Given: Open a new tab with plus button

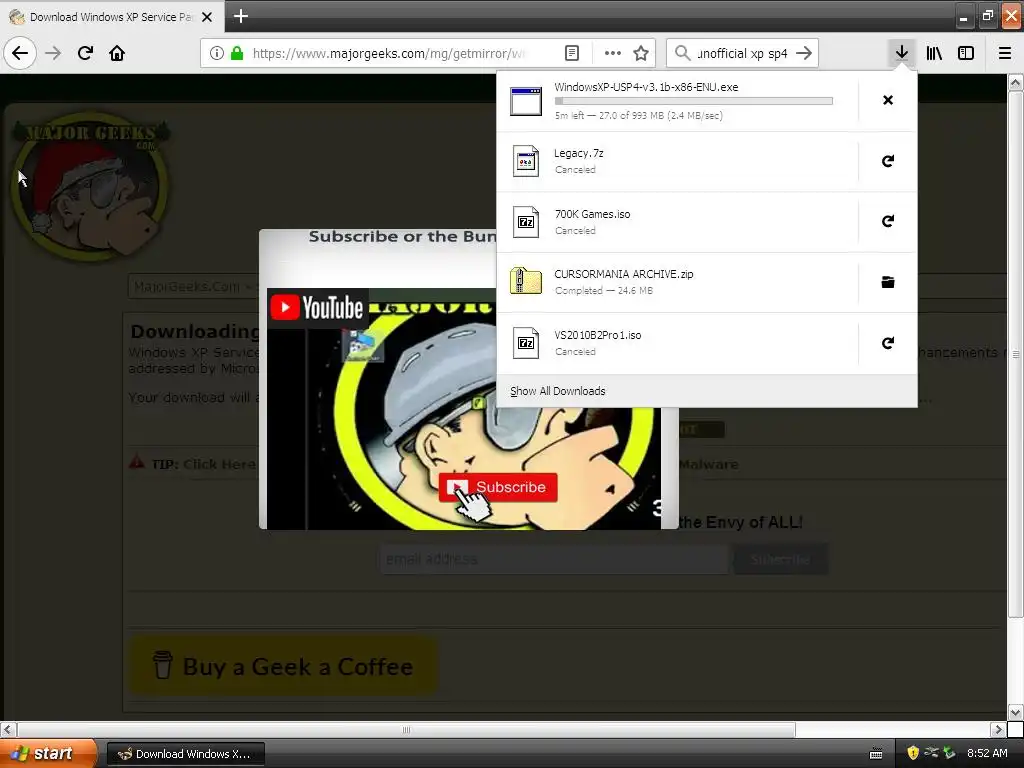Looking at the screenshot, I should click(240, 16).
